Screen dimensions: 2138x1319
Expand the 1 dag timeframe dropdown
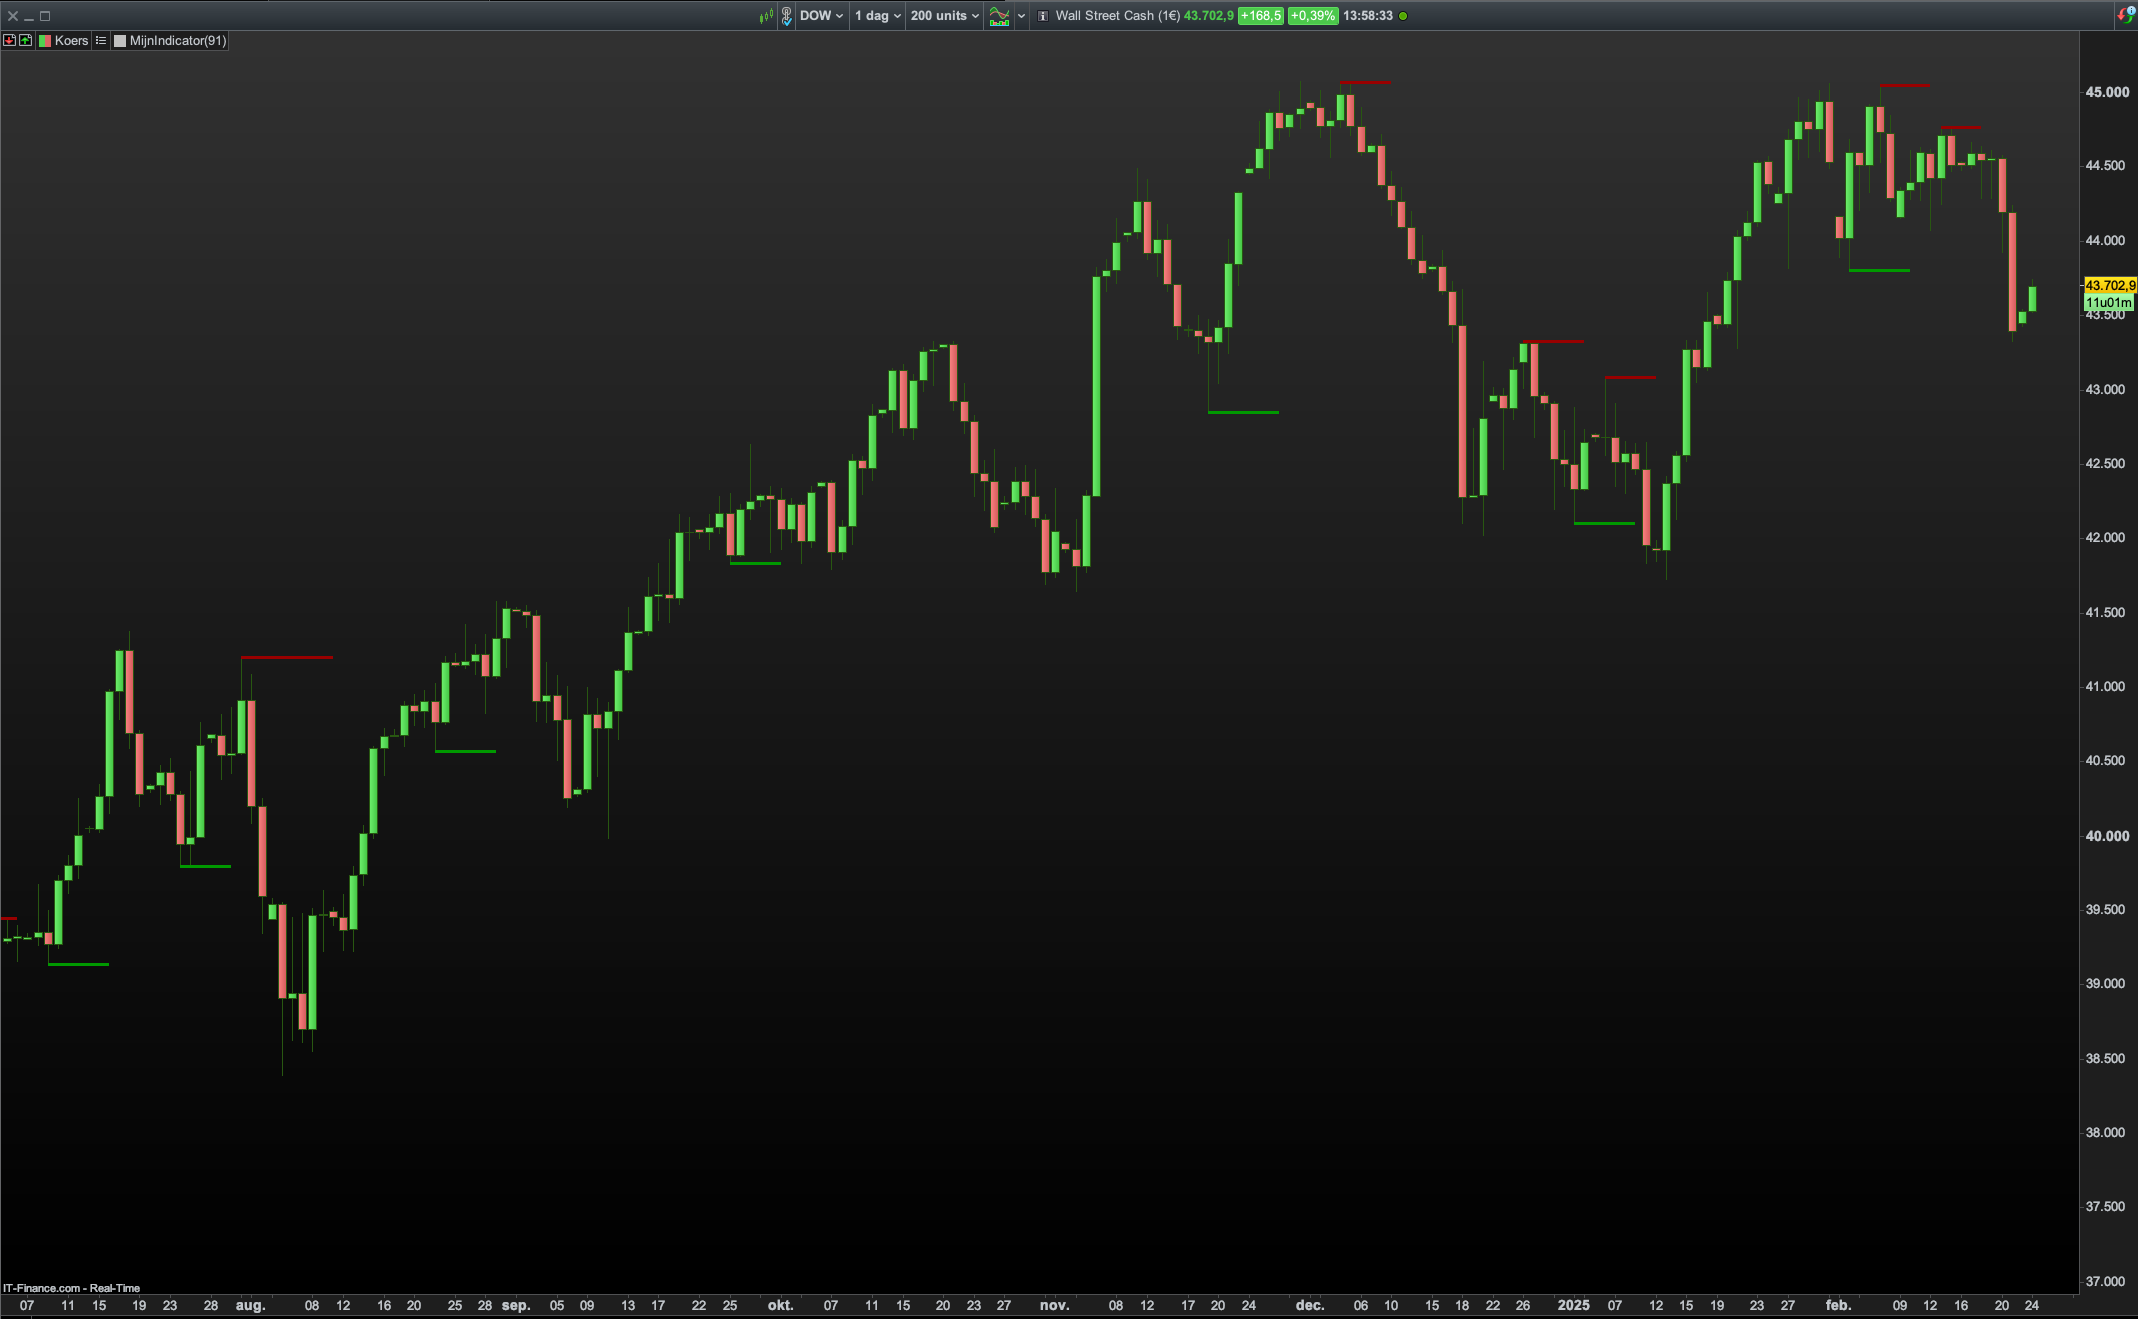click(877, 16)
